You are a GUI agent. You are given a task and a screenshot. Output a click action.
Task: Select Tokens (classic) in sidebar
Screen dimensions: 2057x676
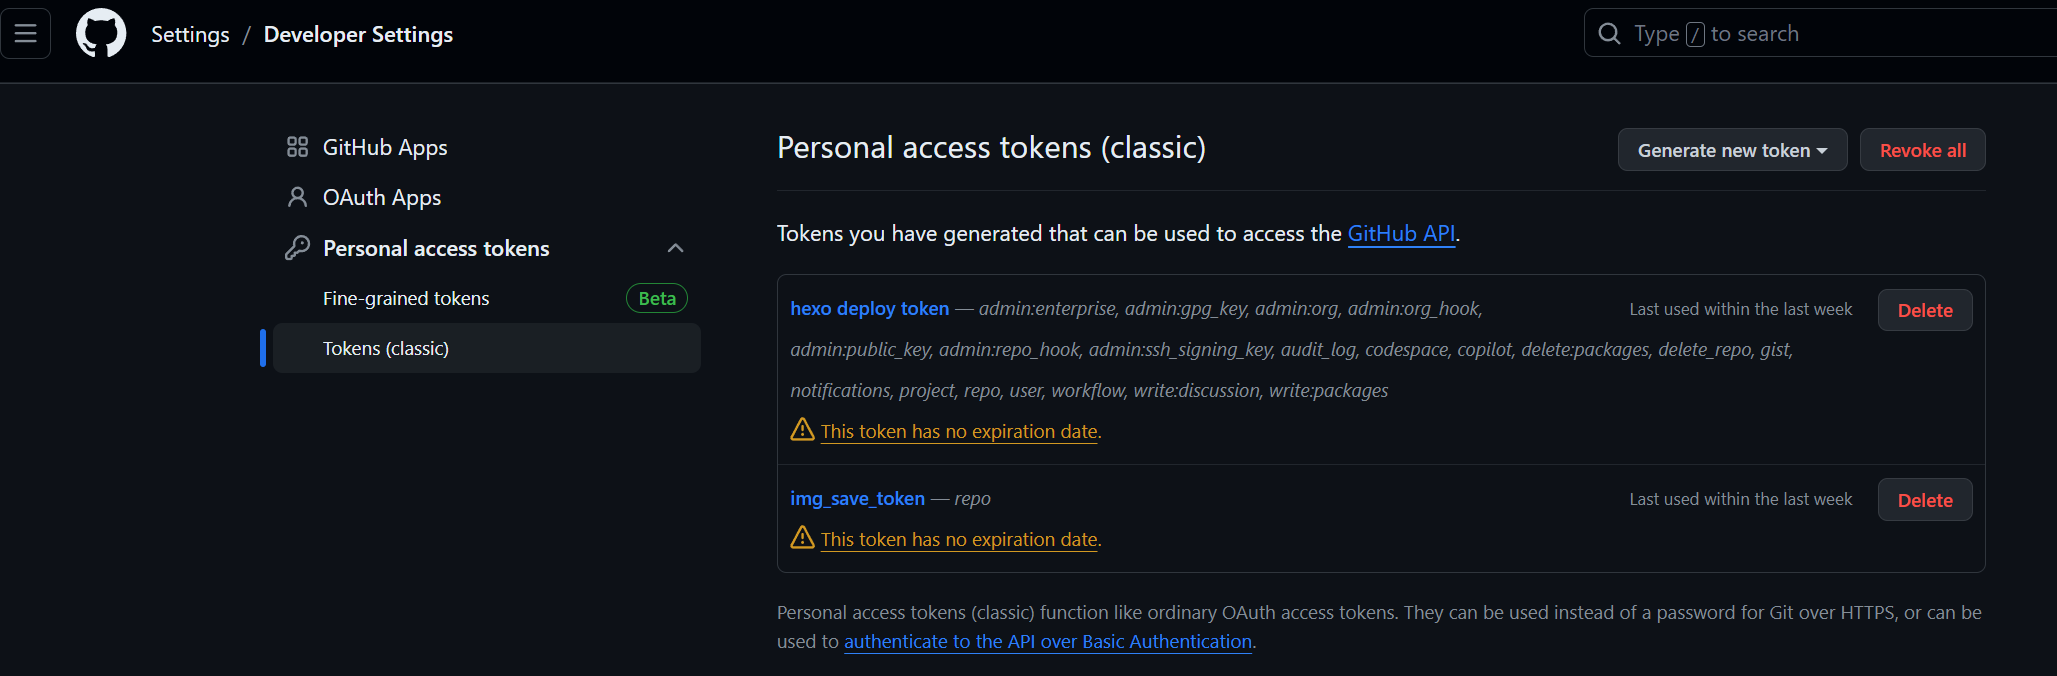point(386,348)
